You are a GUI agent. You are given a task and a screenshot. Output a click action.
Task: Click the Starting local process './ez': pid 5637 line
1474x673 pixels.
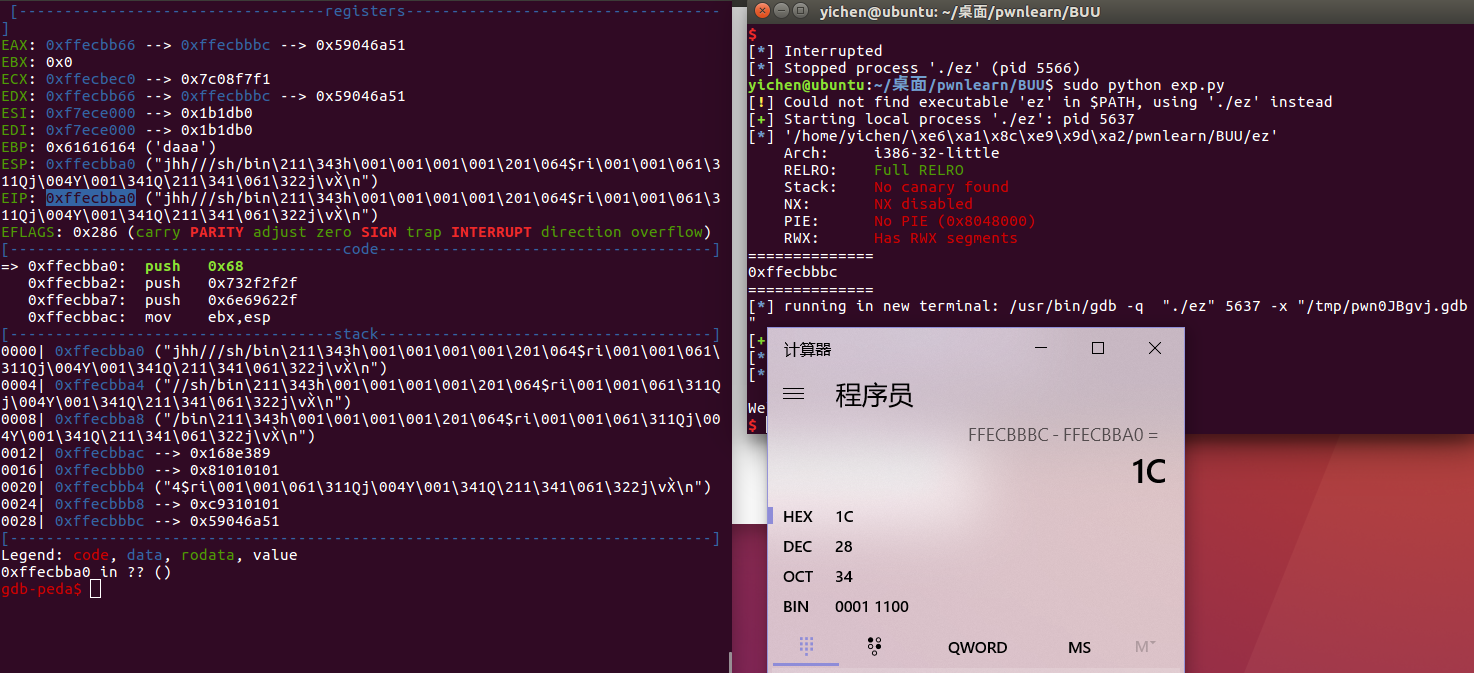tap(941, 119)
